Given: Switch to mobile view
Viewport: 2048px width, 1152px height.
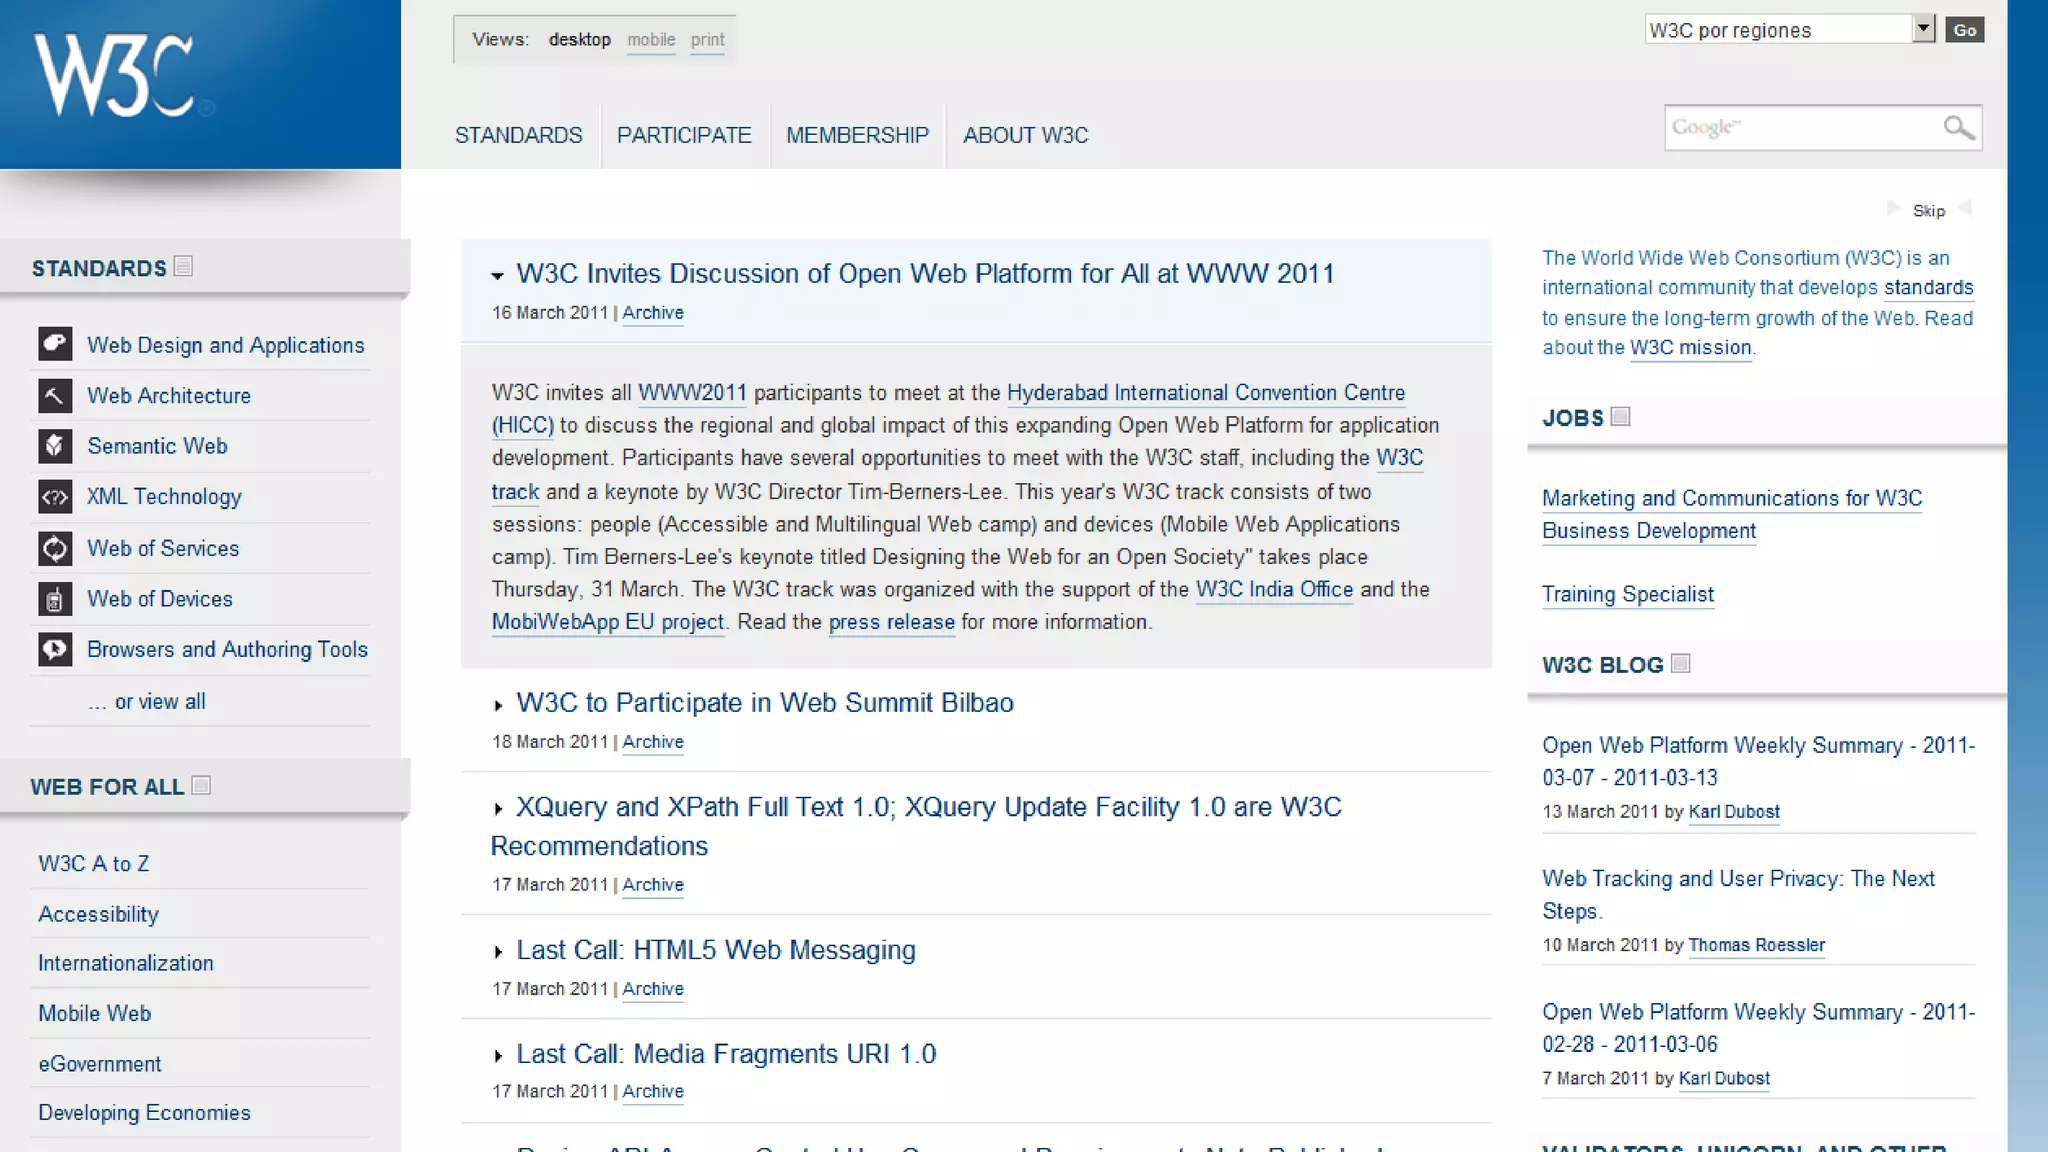Looking at the screenshot, I should pos(651,40).
